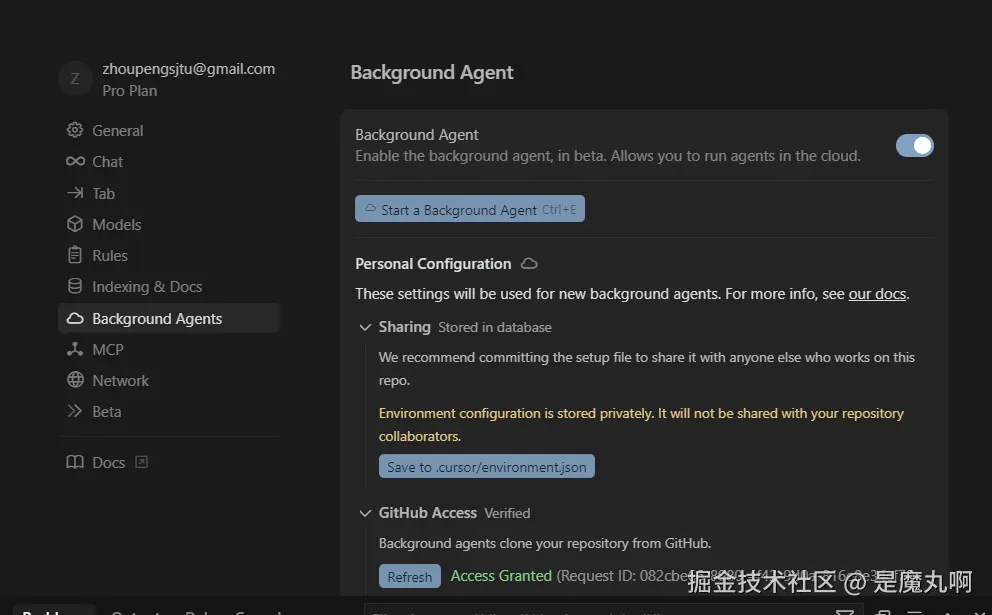Click the Z account avatar
This screenshot has height=615, width=992.
pos(75,78)
